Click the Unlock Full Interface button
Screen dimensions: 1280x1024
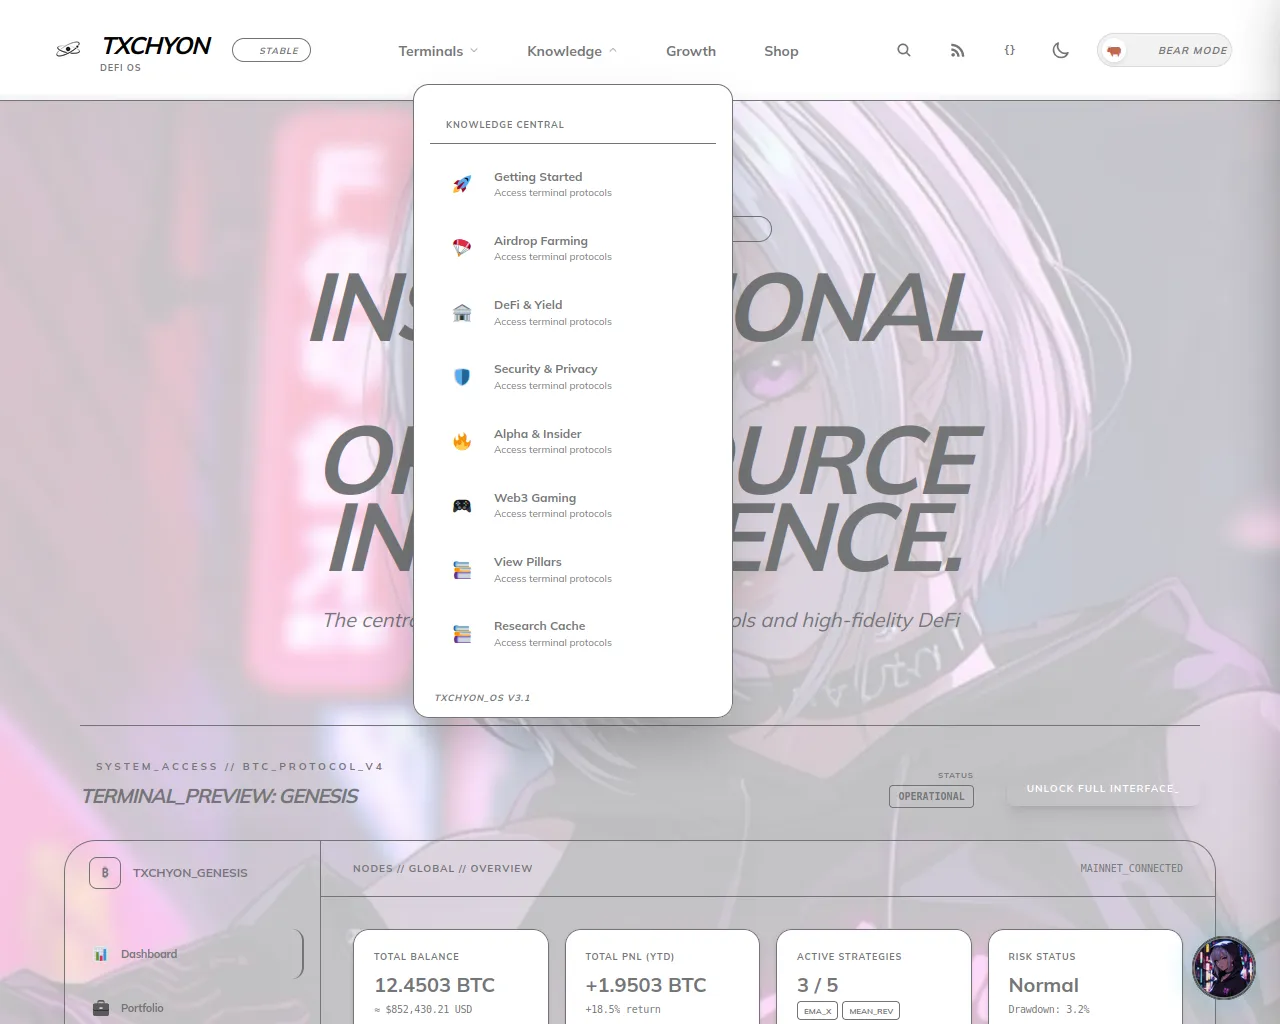pyautogui.click(x=1103, y=789)
